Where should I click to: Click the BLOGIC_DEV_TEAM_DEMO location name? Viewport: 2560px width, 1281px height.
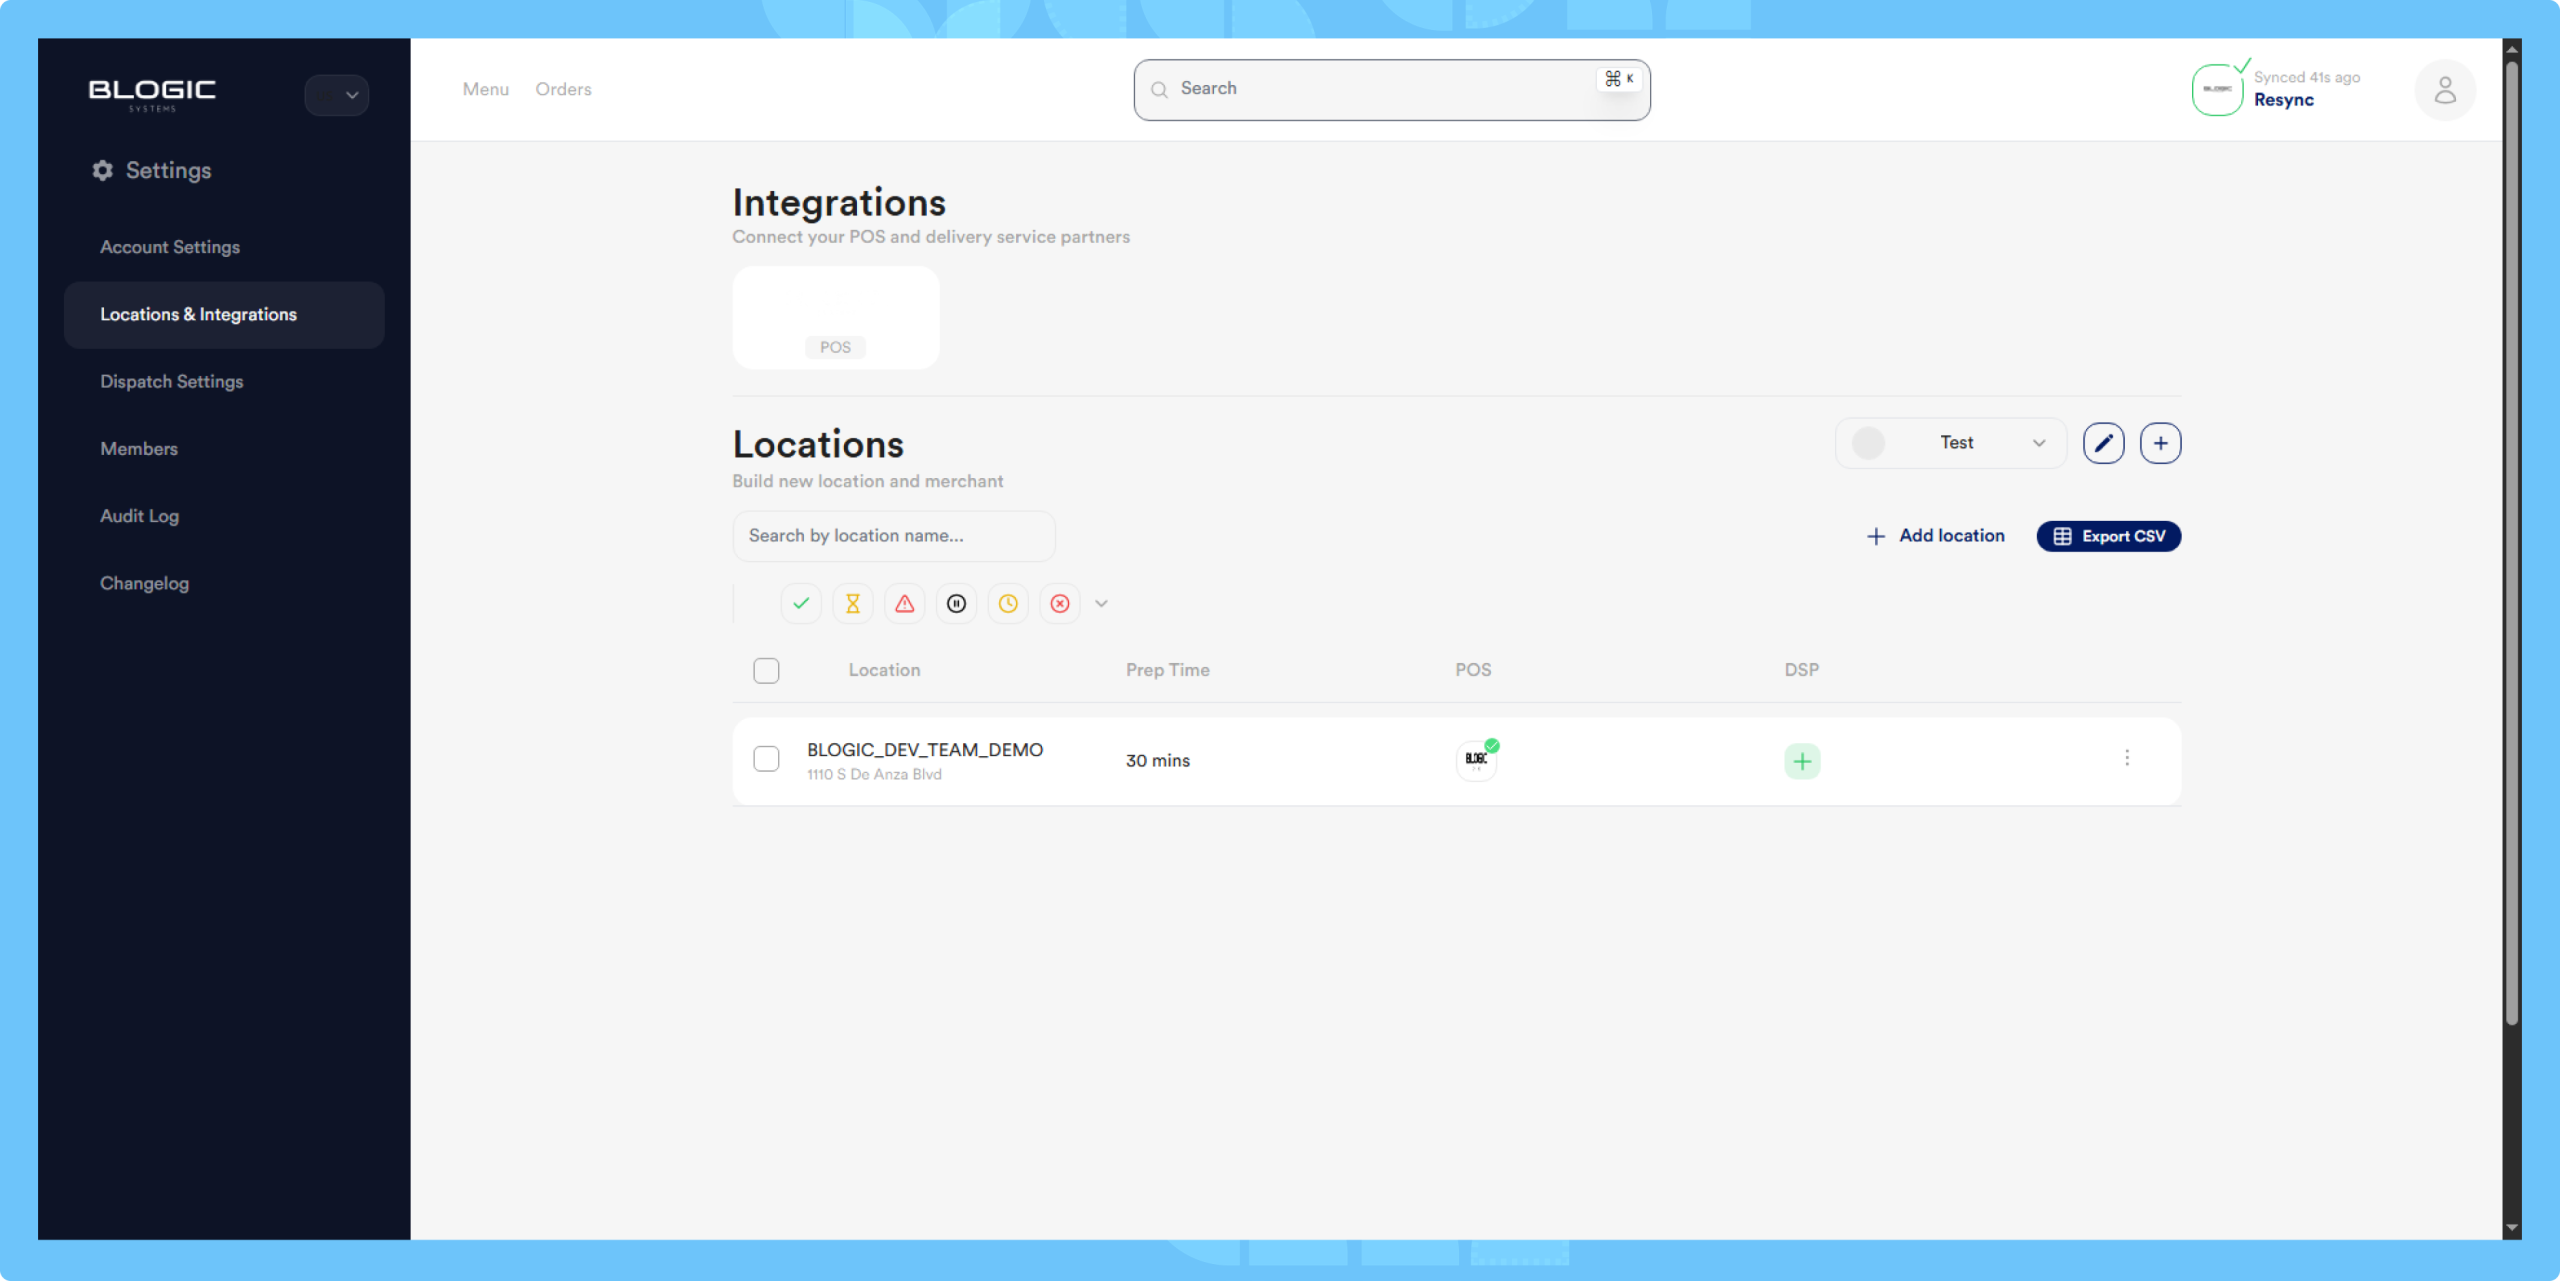tap(925, 749)
